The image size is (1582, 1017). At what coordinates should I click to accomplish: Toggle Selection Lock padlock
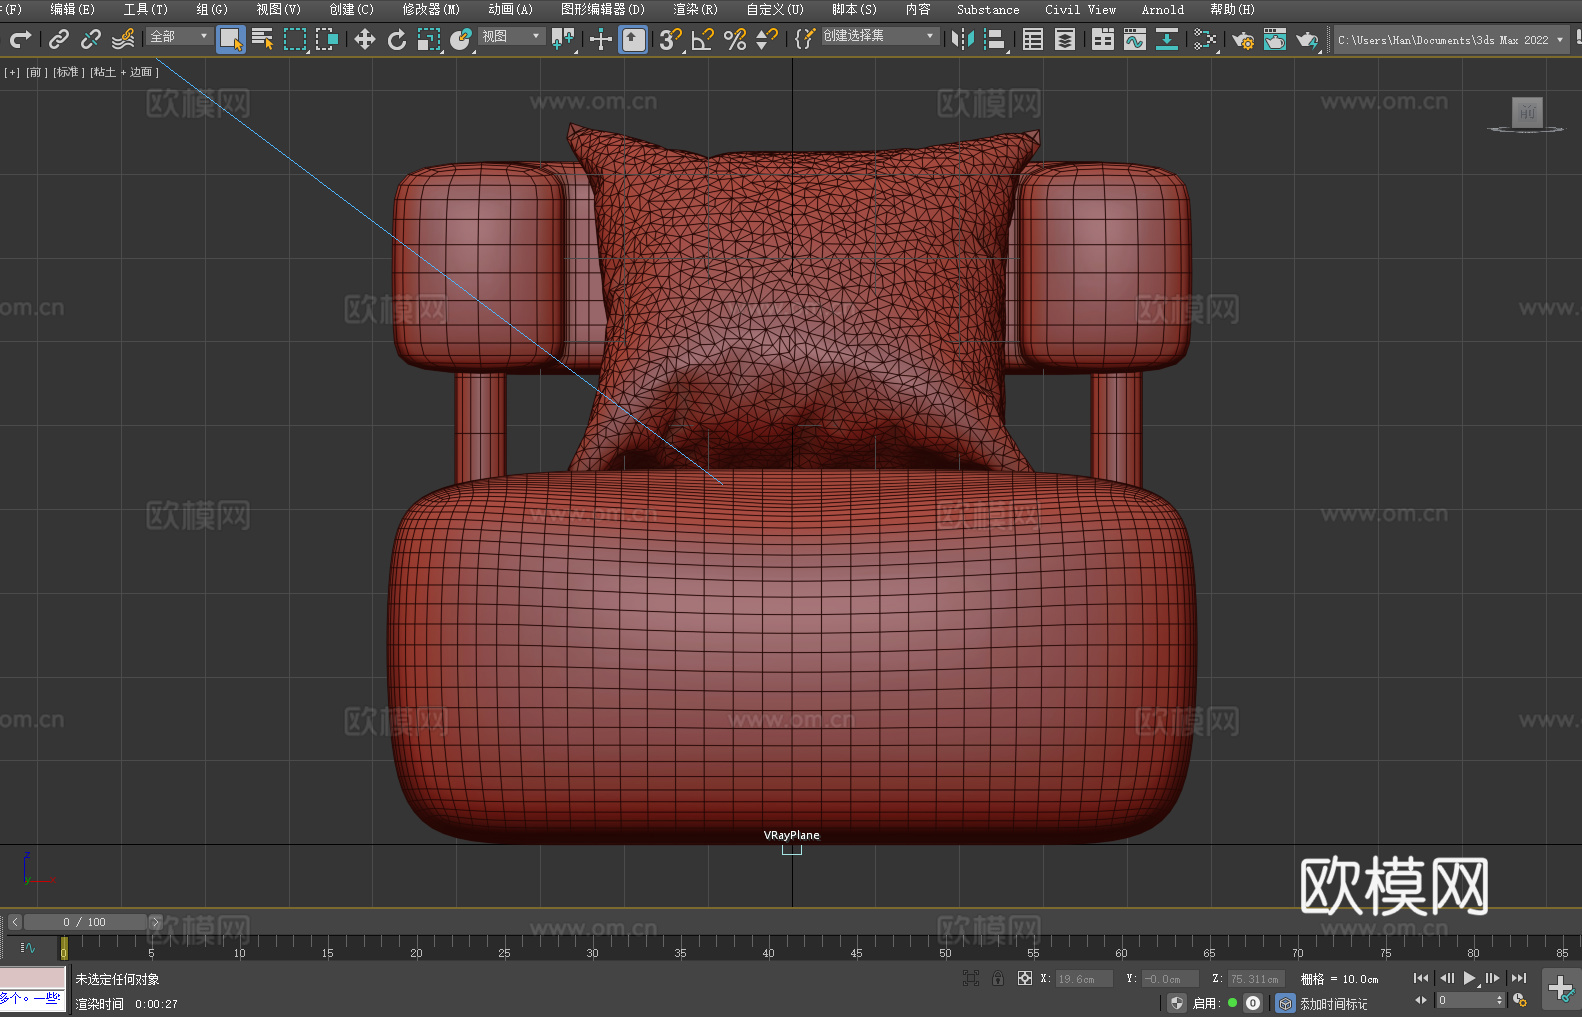pos(998,978)
